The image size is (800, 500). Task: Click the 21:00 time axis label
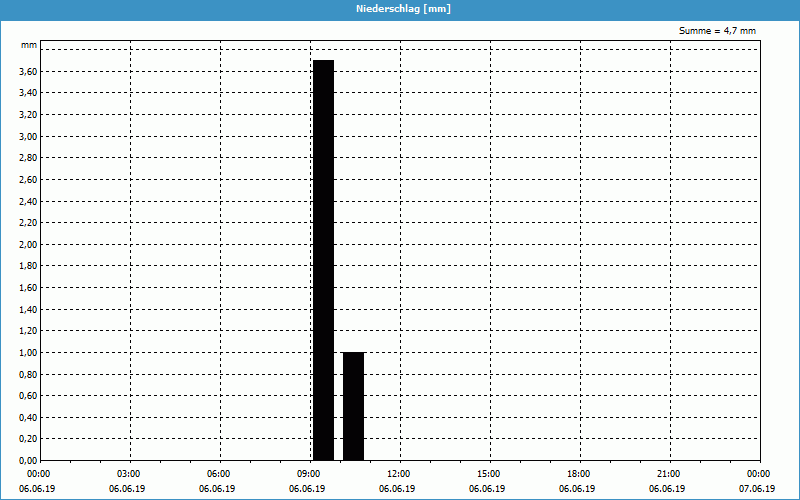point(669,474)
